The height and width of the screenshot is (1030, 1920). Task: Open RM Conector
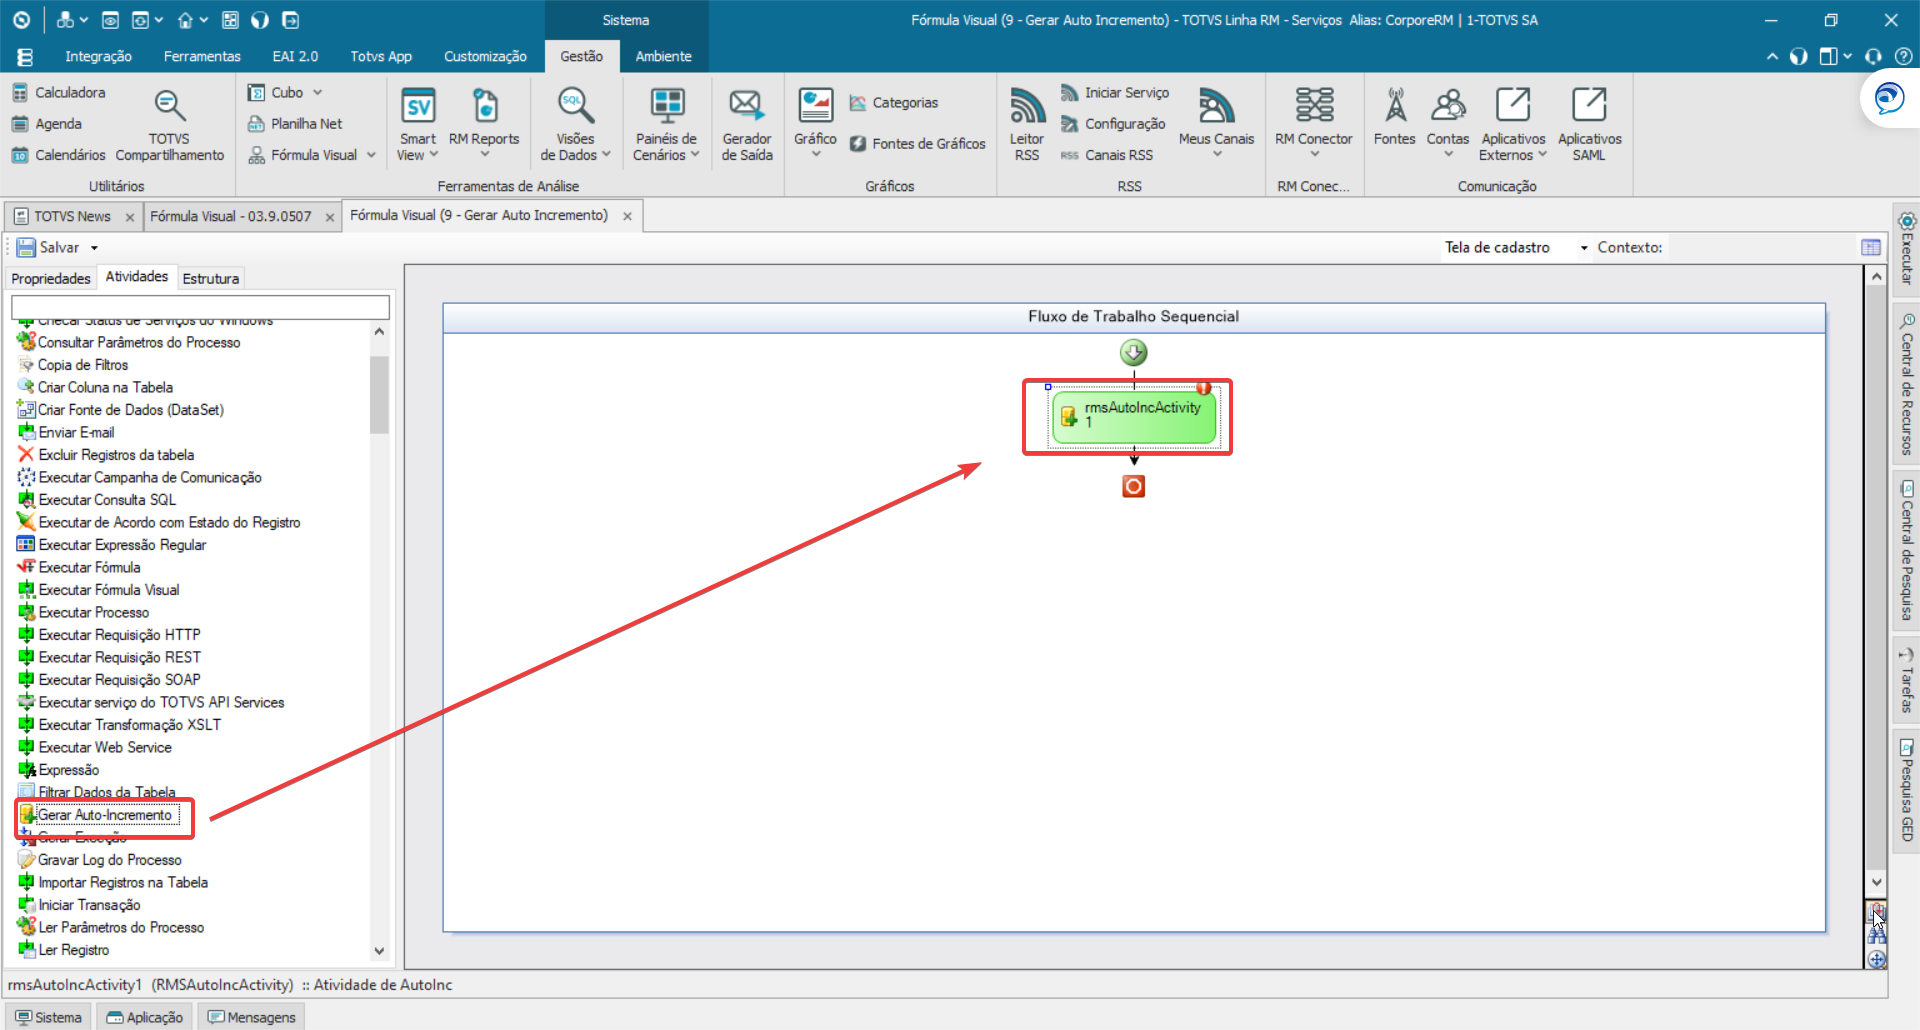[1313, 125]
